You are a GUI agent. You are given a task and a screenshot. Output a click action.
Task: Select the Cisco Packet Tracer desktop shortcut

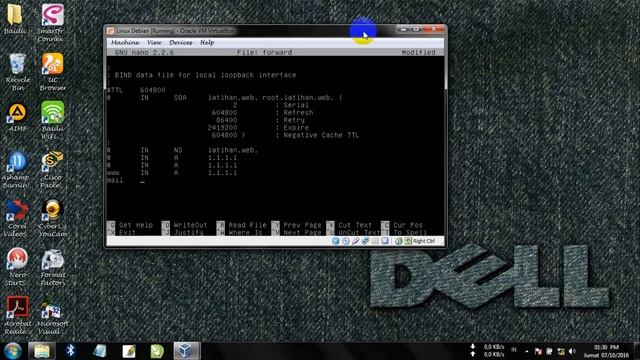pyautogui.click(x=51, y=169)
